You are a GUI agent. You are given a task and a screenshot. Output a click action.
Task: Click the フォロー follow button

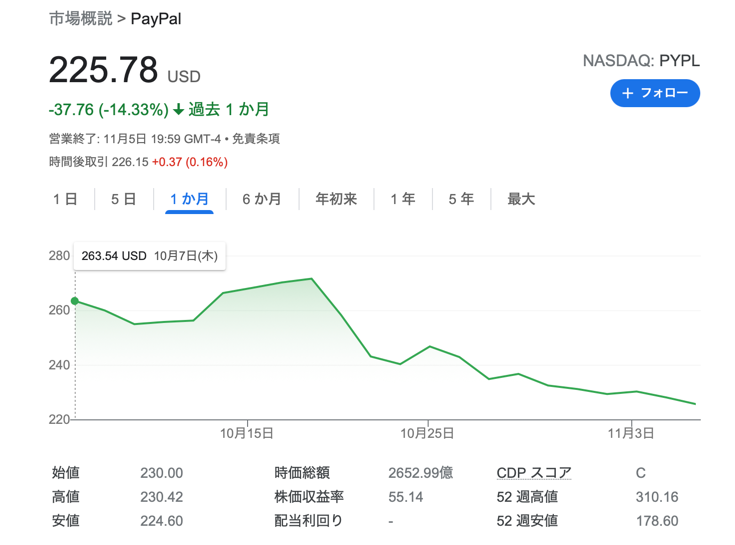(x=655, y=93)
